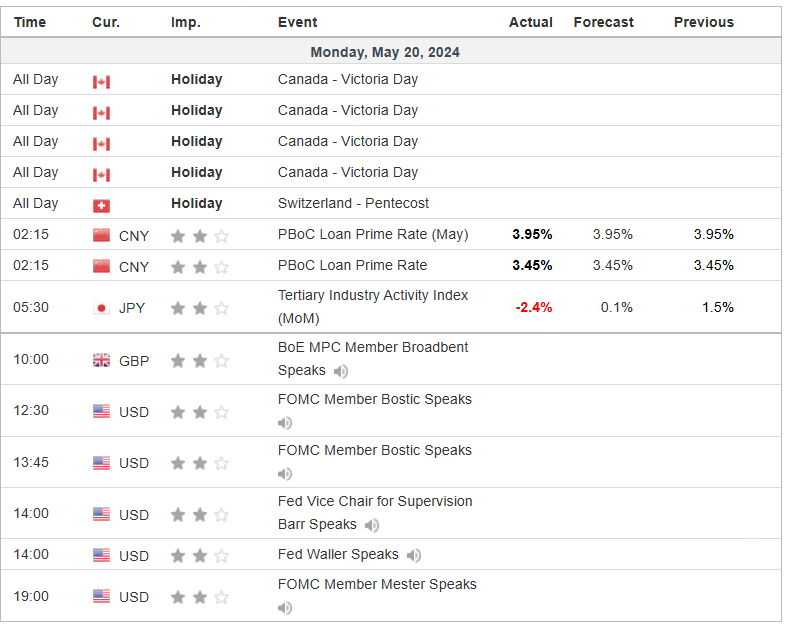Viewport: 791px width, 633px height.
Task: Click the UK flag next to GBP
Action: (x=101, y=360)
